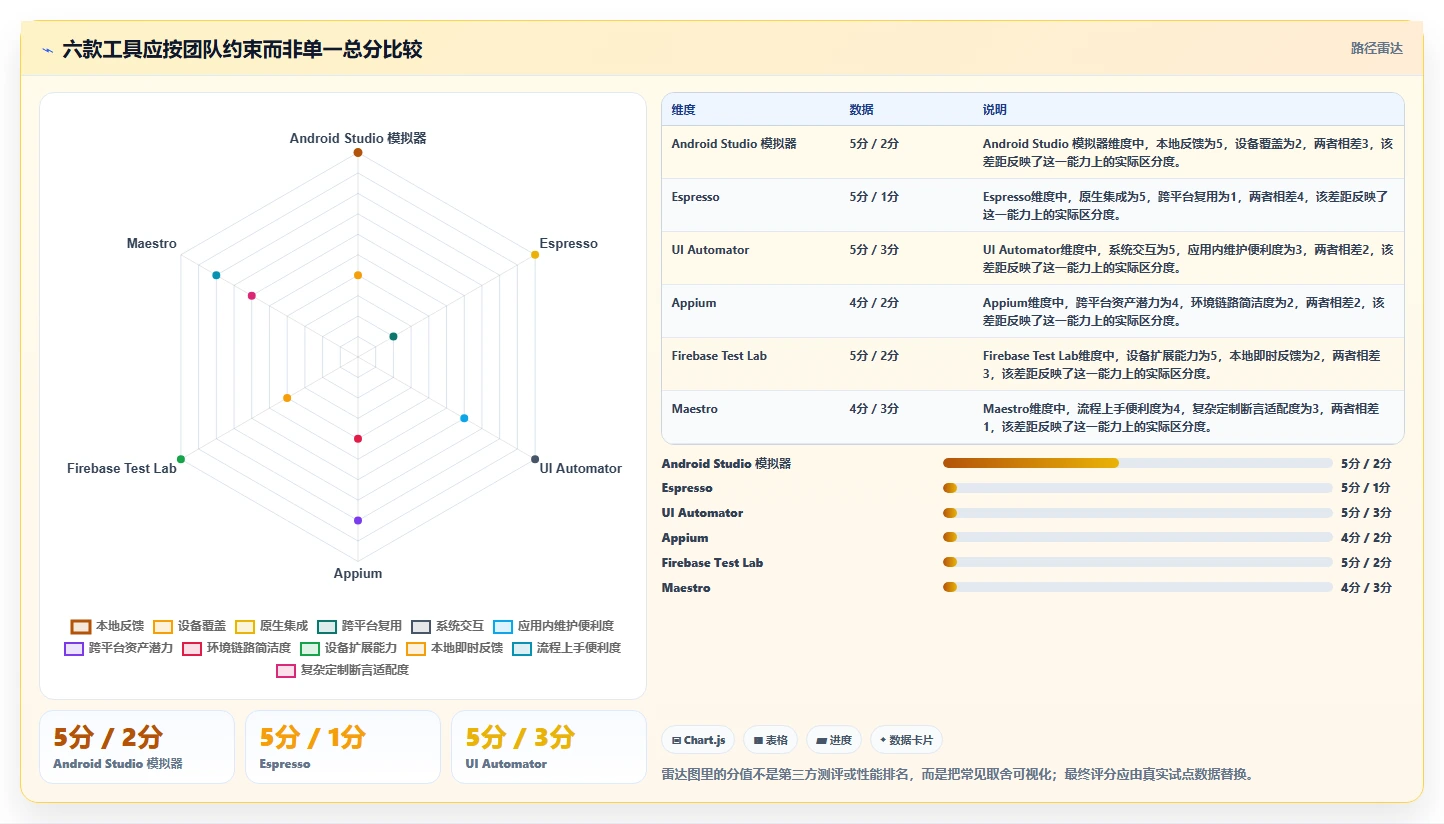
Task: Toggle the 跨平台复用 legend item
Action: [x=359, y=626]
